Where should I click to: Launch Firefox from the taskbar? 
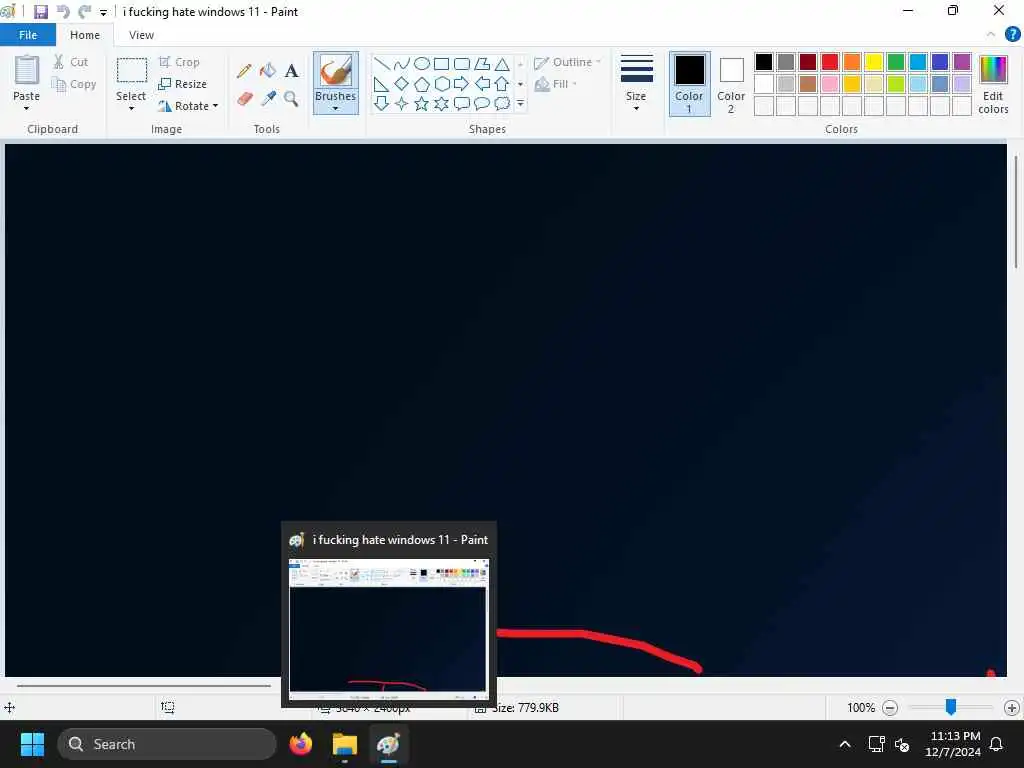[x=300, y=744]
